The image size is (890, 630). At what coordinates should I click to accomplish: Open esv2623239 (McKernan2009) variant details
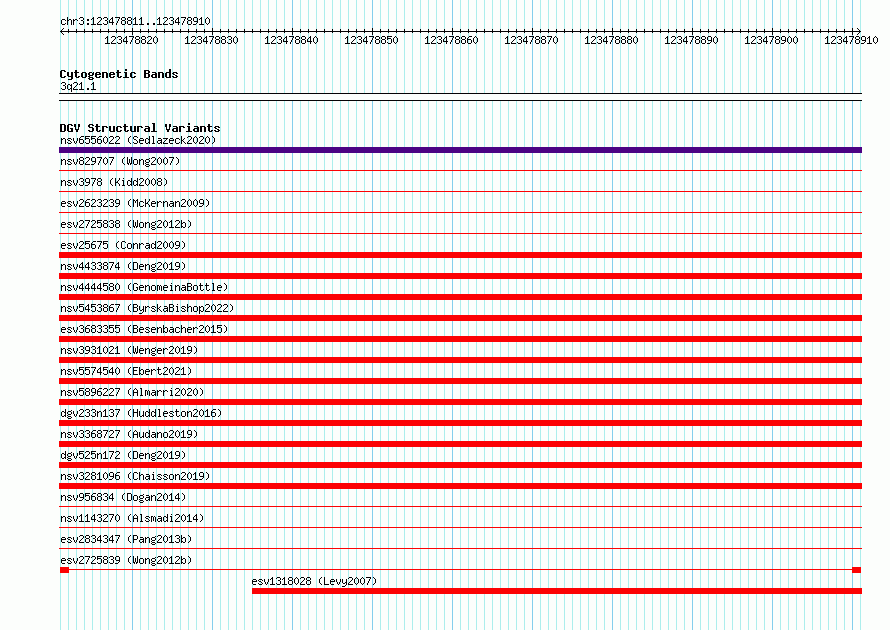135,203
